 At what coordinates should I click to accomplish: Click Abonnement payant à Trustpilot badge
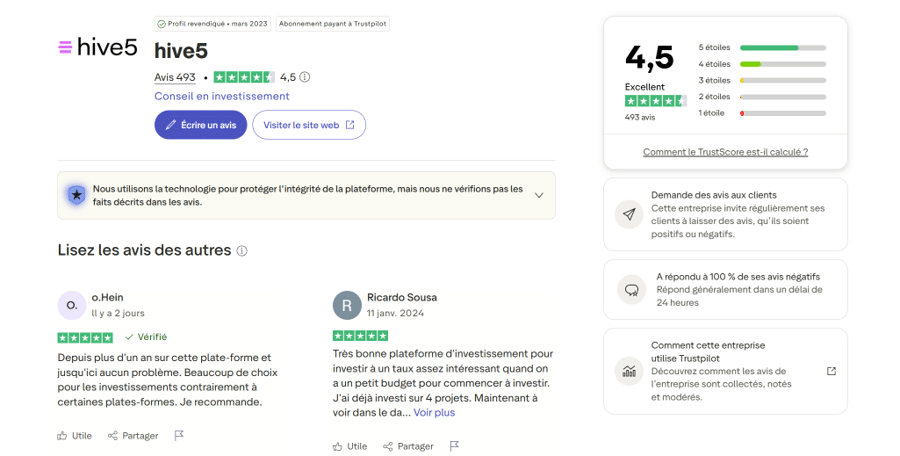[x=332, y=24]
